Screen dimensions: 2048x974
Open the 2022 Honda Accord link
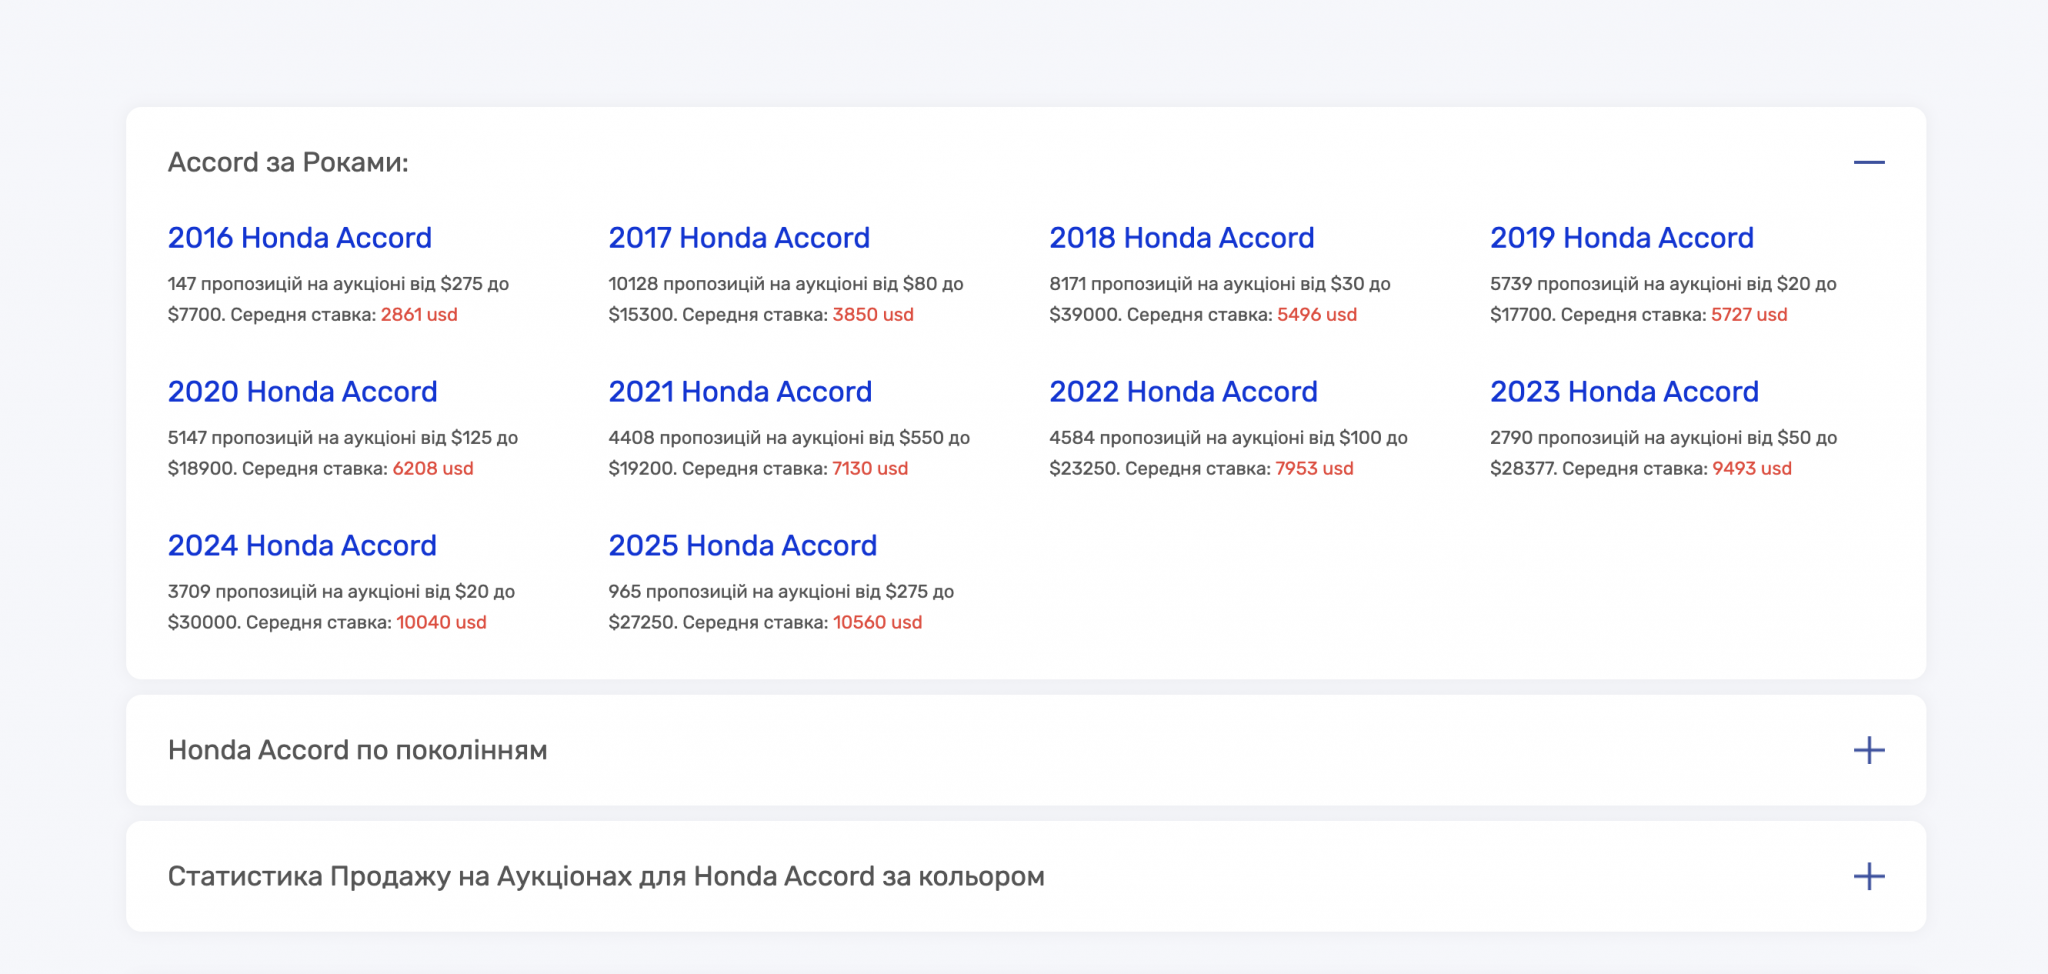(x=1183, y=392)
